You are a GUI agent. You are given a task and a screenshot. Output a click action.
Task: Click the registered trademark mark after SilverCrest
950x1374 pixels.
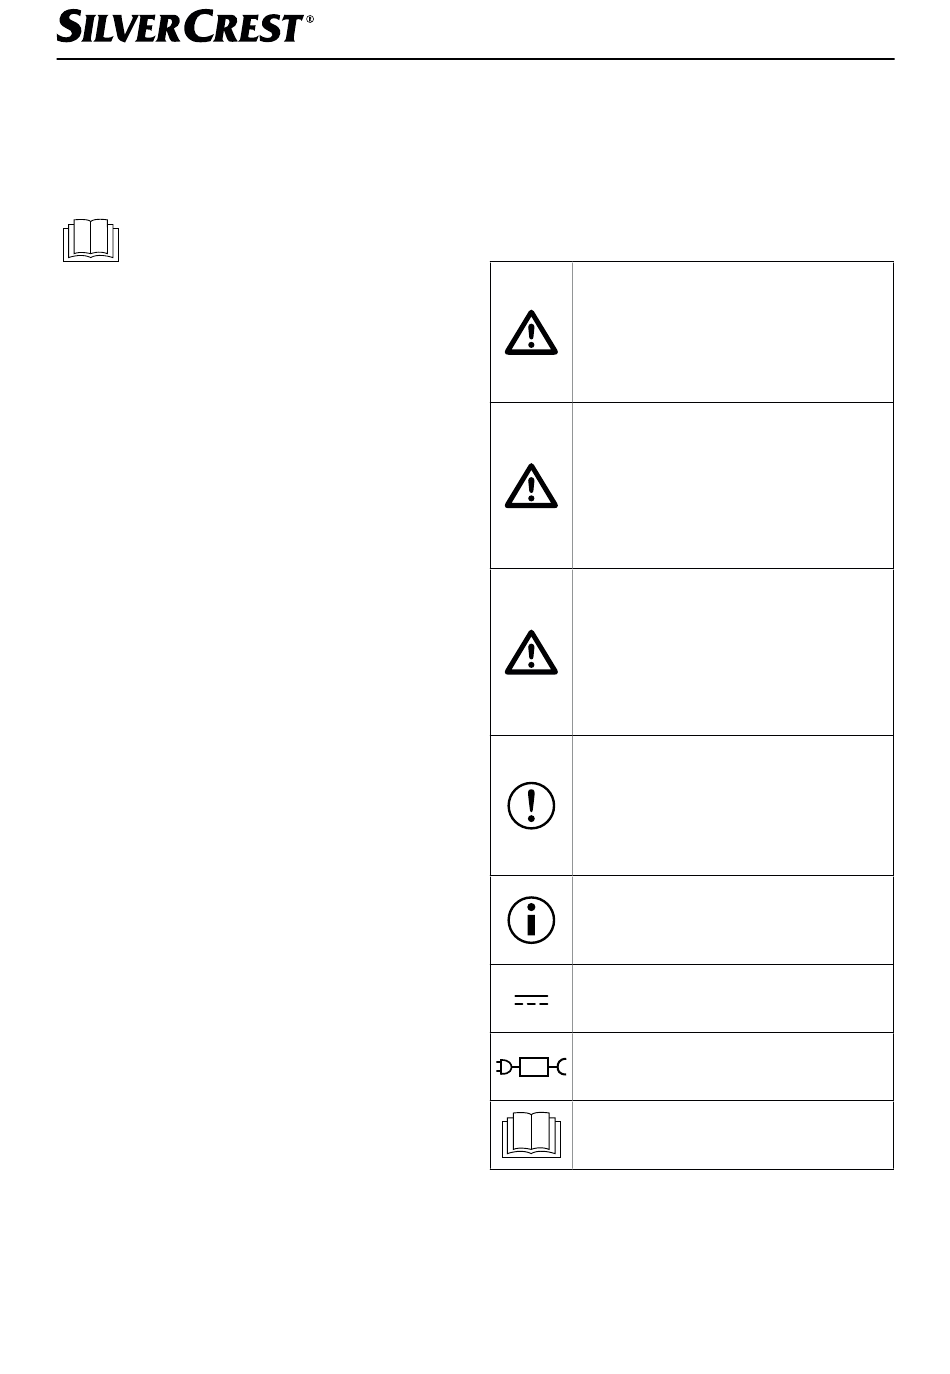click(x=309, y=19)
